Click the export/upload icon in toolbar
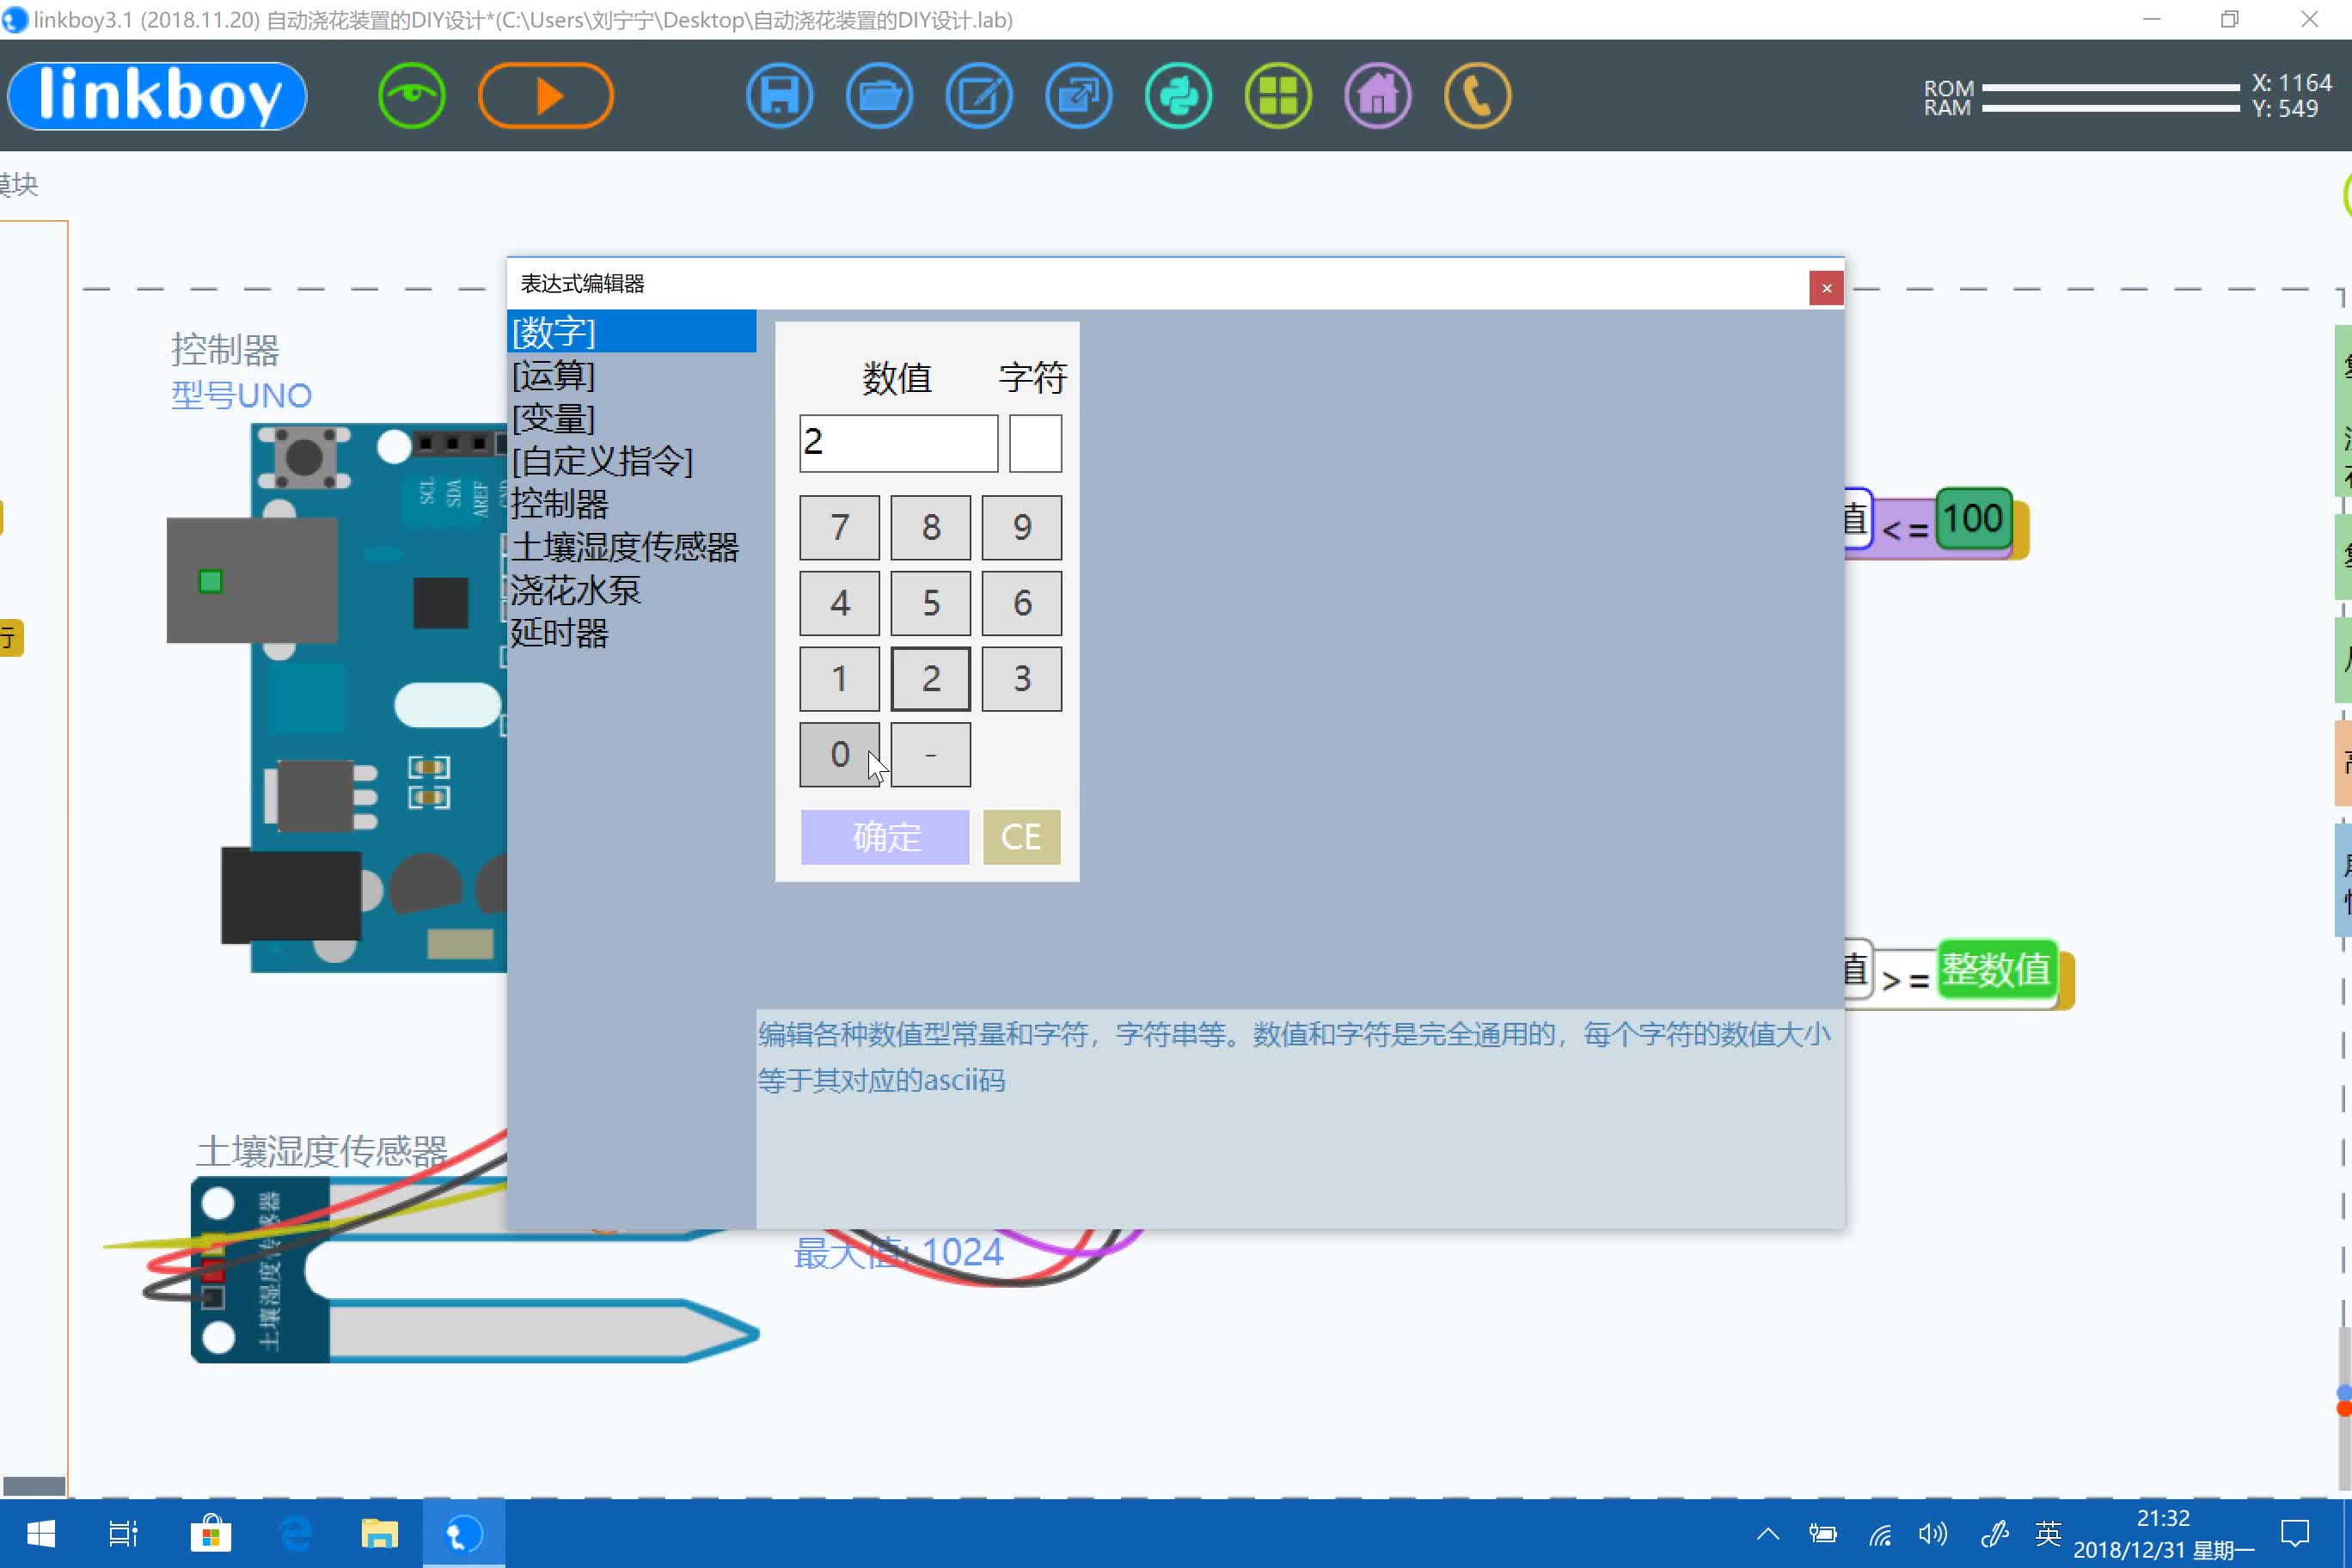Image resolution: width=2352 pixels, height=1568 pixels. (1080, 95)
